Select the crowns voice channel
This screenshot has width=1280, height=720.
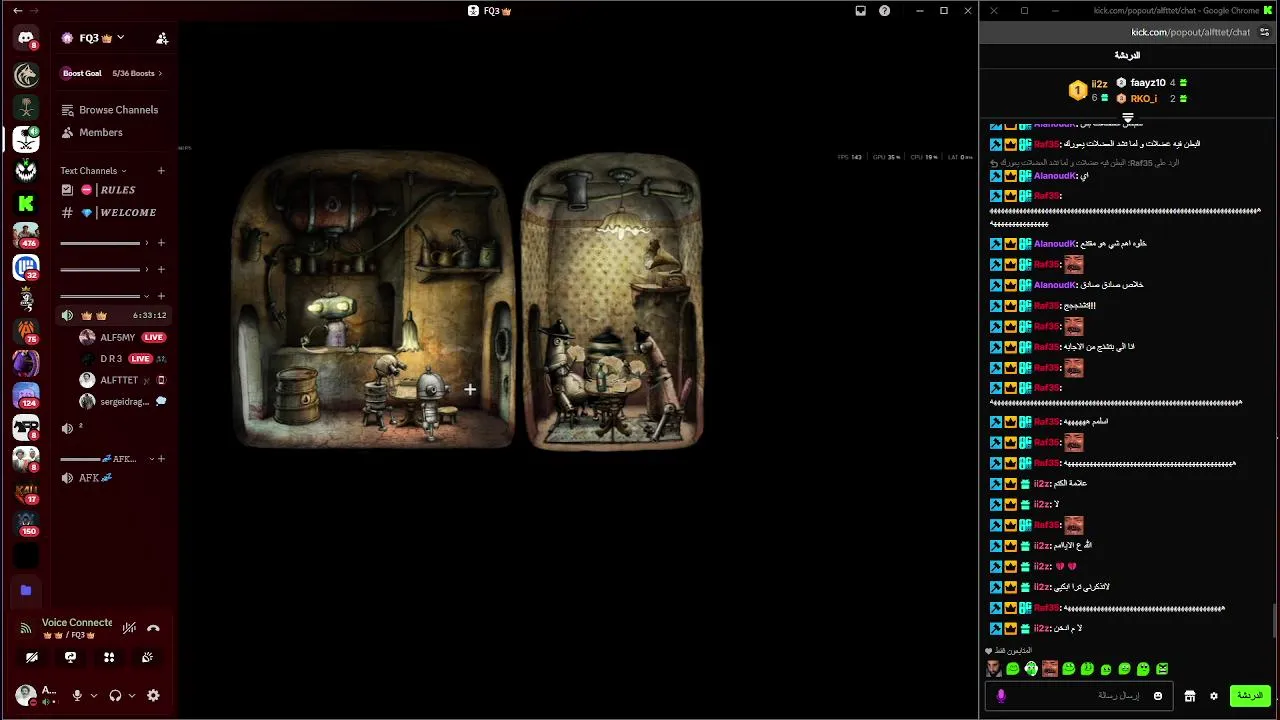click(x=112, y=315)
